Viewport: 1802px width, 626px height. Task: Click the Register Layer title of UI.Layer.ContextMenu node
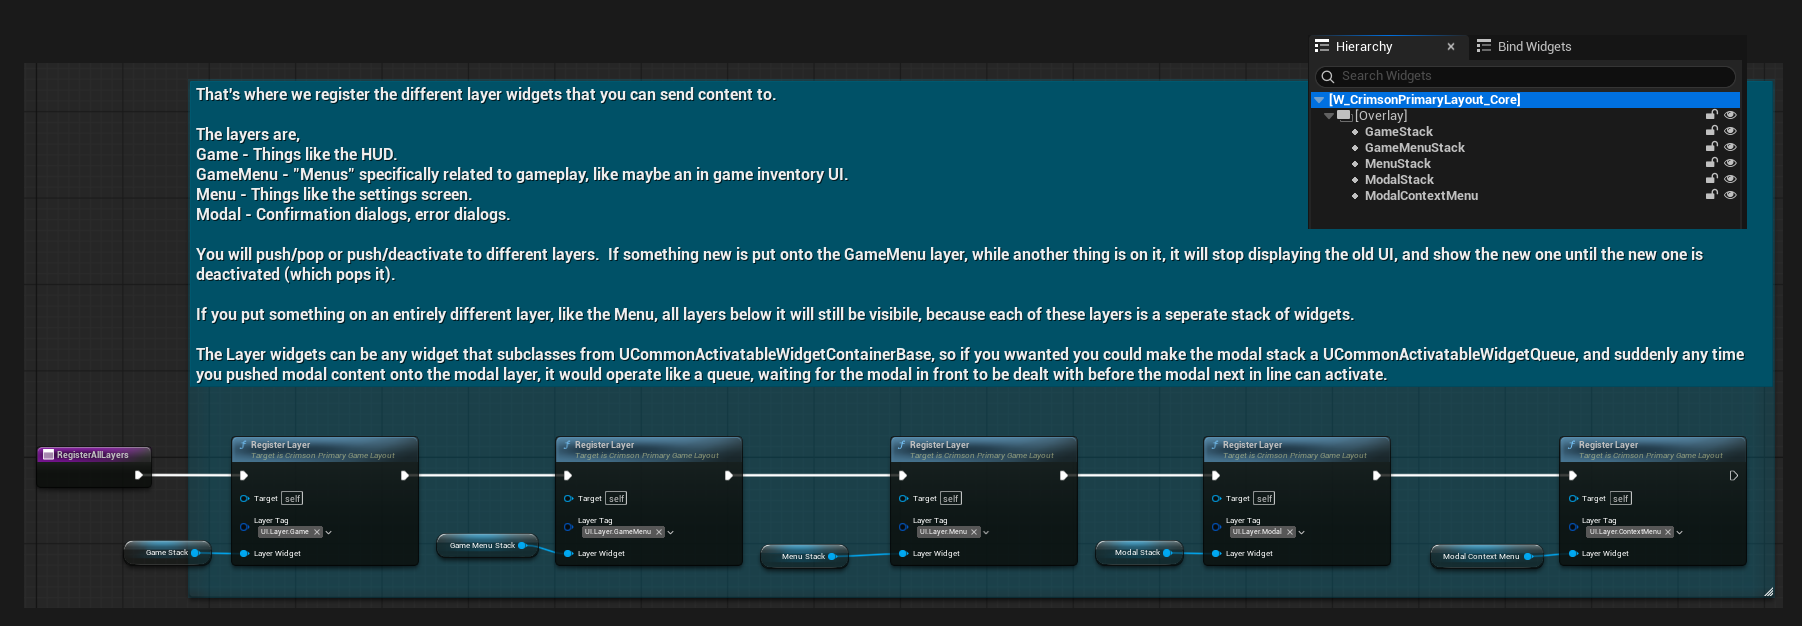(1608, 445)
